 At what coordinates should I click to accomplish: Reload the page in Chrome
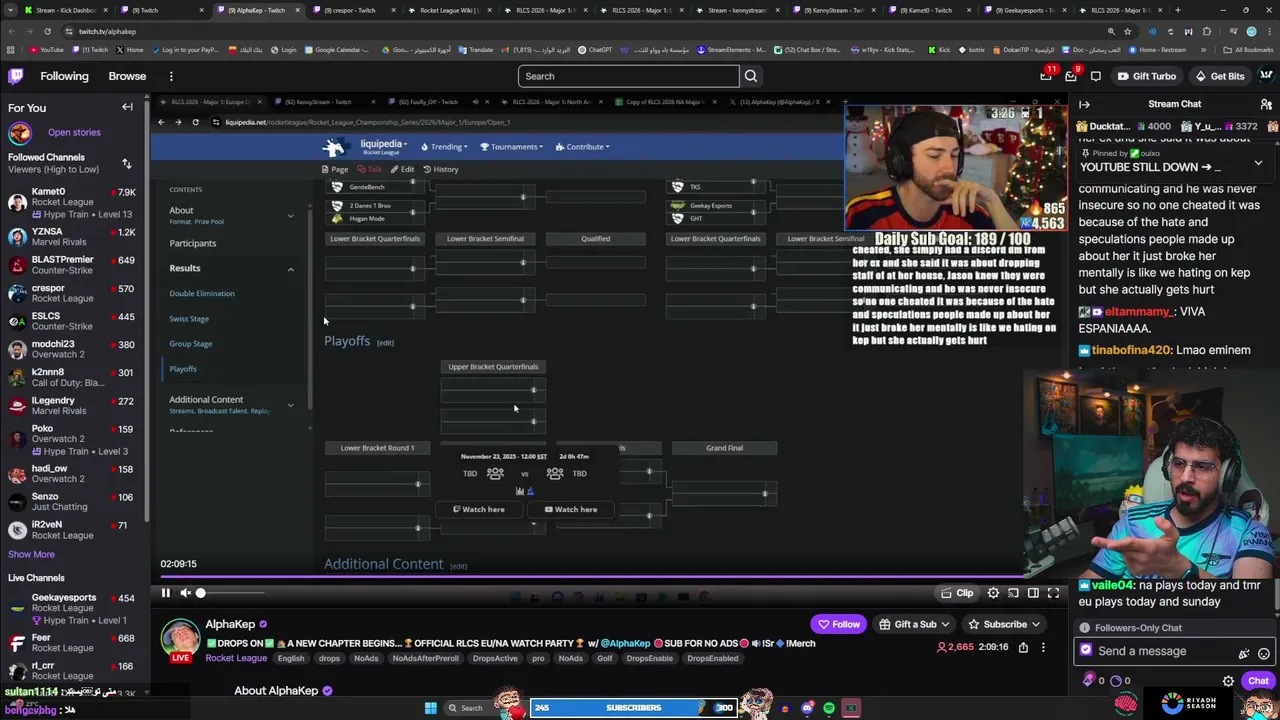pyautogui.click(x=47, y=31)
